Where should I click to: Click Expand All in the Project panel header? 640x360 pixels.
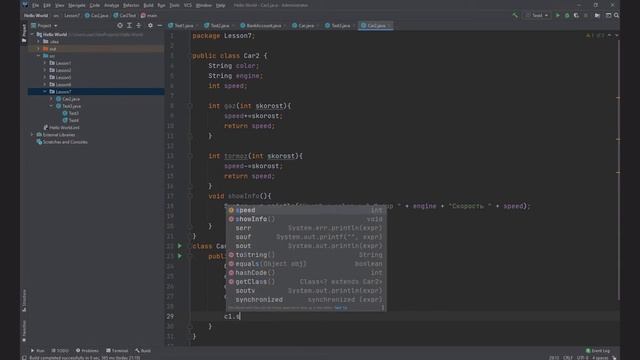coord(129,25)
